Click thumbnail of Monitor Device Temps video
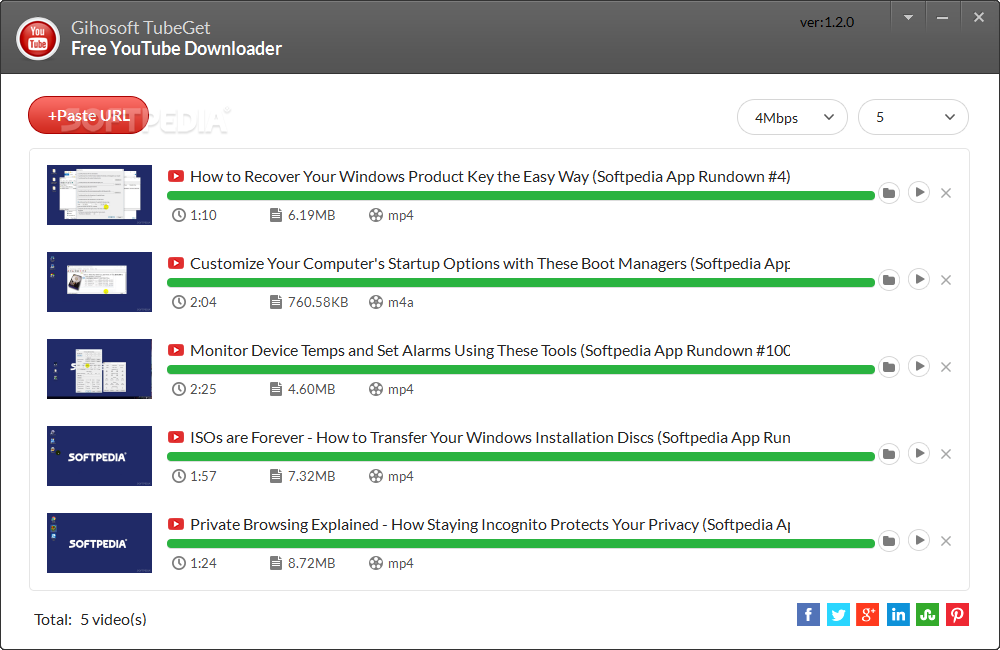This screenshot has width=1000, height=650. click(99, 369)
